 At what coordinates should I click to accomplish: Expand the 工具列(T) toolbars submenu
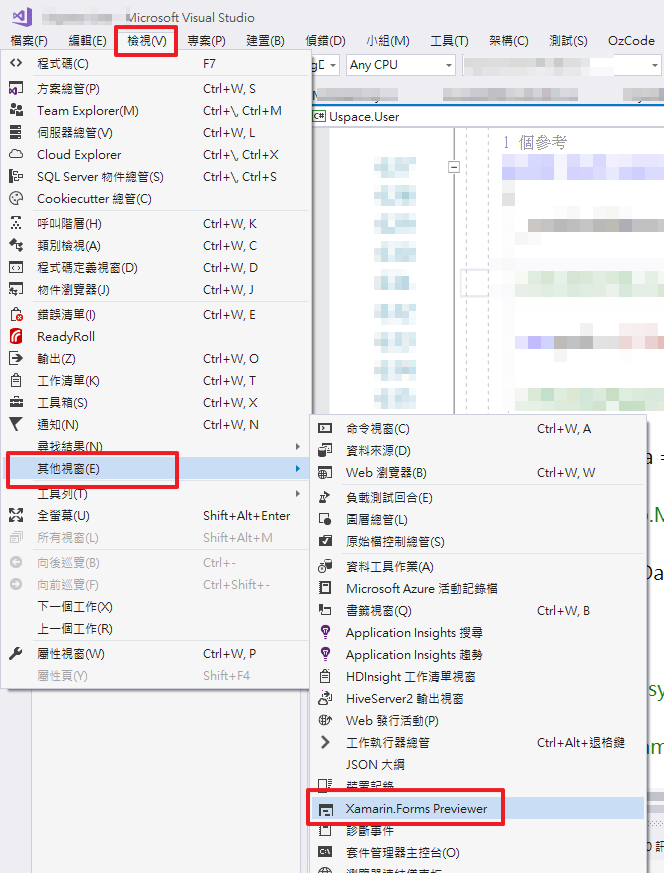point(156,494)
